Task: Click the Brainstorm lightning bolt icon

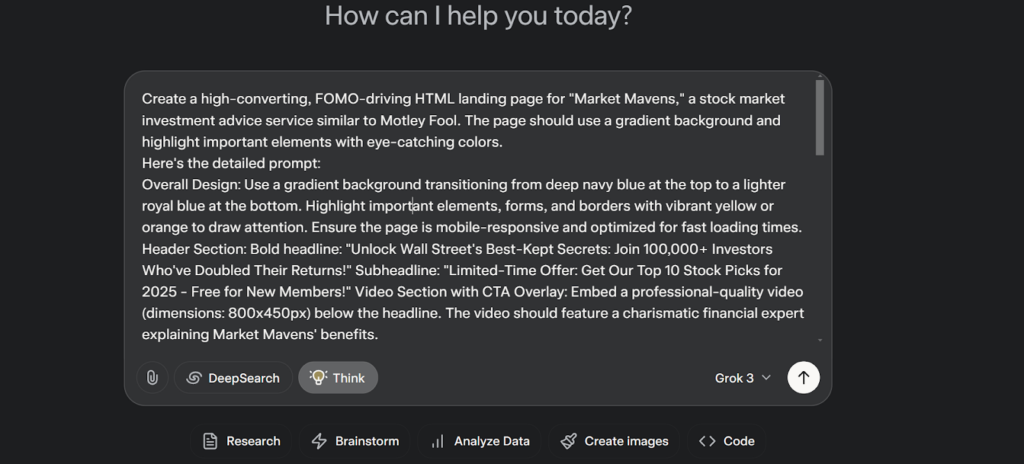Action: click(319, 441)
